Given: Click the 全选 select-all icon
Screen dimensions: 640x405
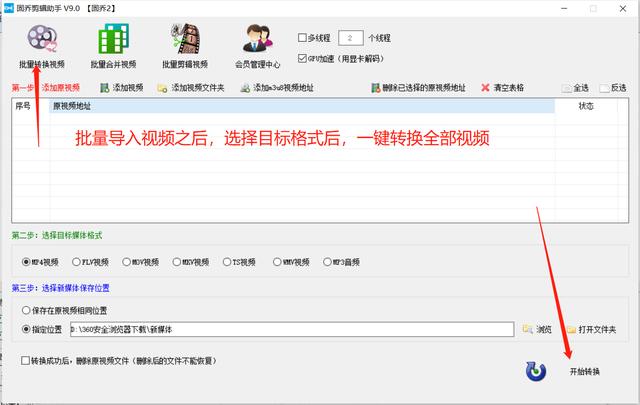Looking at the screenshot, I should (x=567, y=88).
